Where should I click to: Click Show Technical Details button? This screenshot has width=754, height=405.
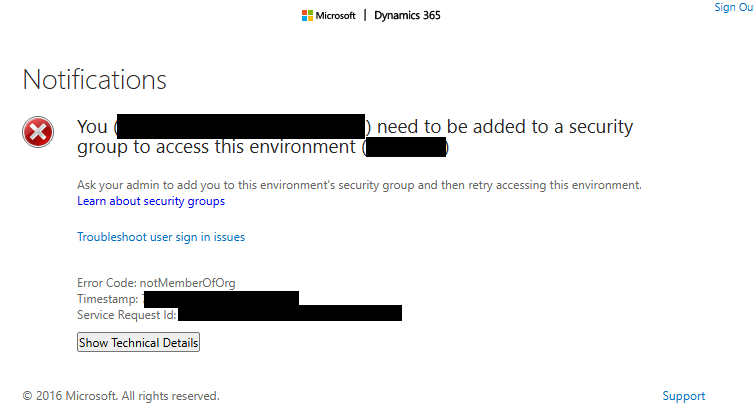tap(138, 342)
